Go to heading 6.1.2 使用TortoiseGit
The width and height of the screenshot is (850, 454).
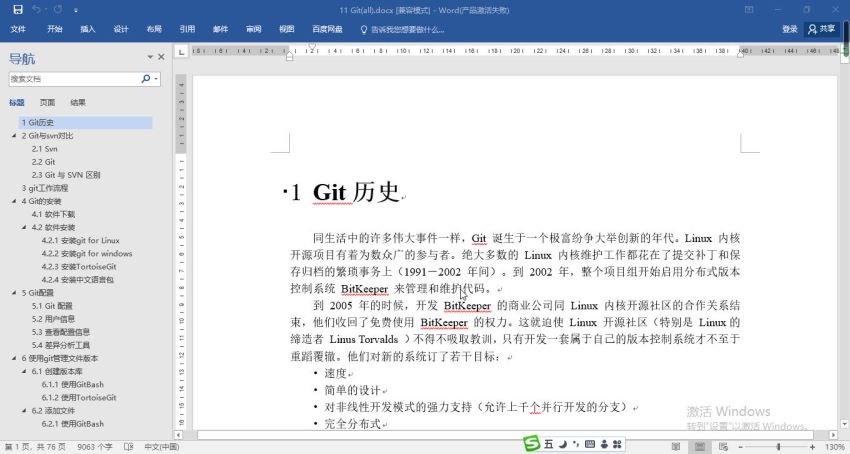[x=79, y=398]
